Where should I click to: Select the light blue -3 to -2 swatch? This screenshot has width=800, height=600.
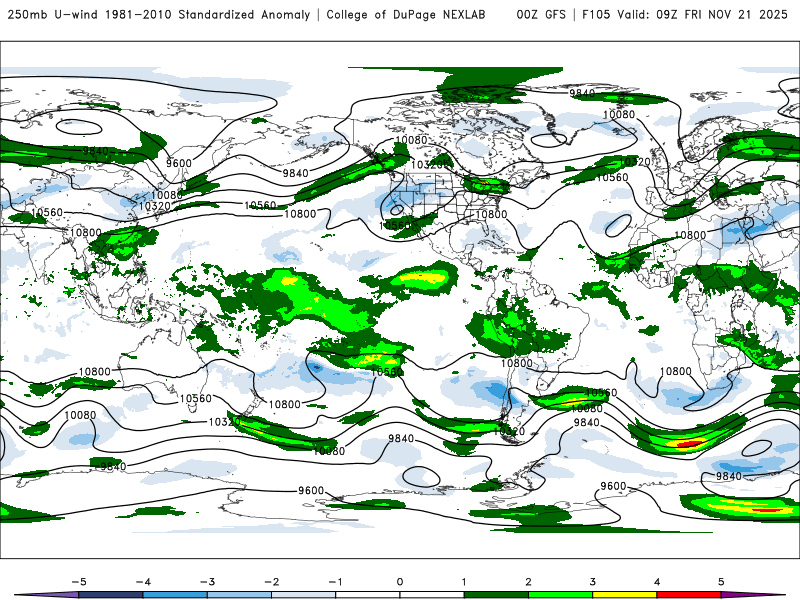(239, 595)
